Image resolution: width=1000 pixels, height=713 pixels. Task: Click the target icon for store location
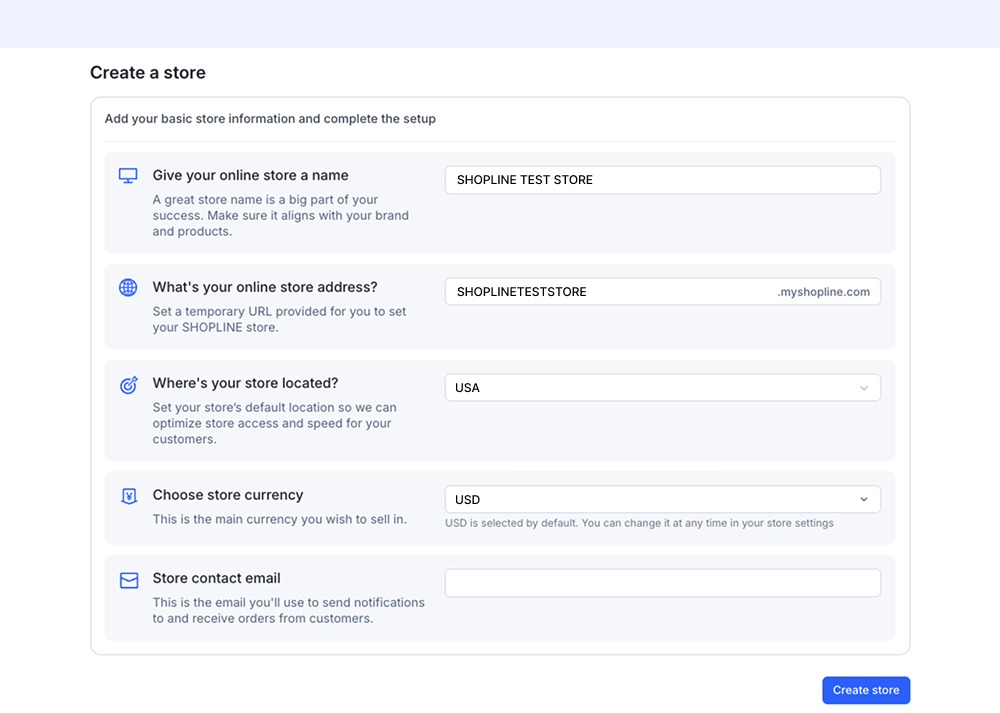point(128,385)
